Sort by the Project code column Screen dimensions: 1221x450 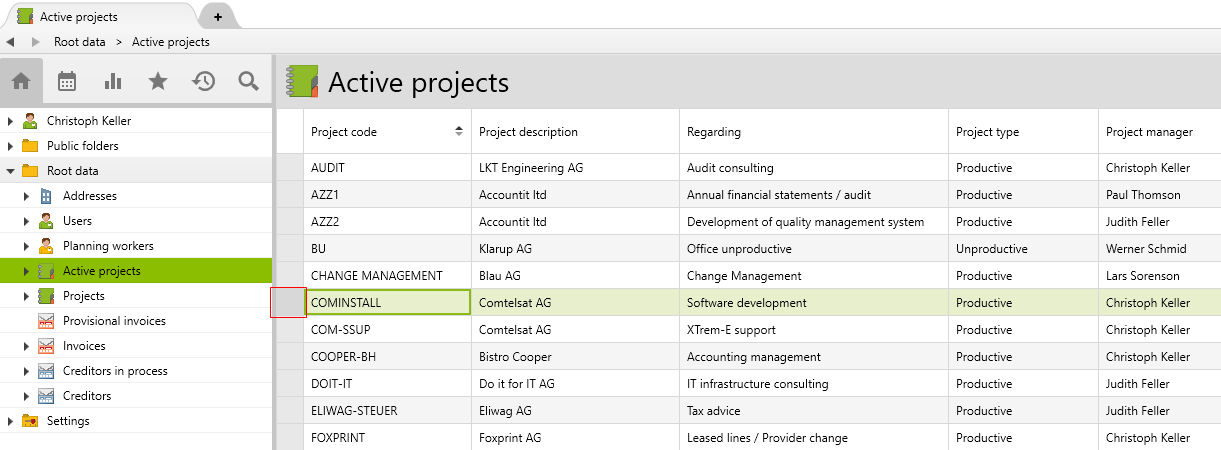387,132
